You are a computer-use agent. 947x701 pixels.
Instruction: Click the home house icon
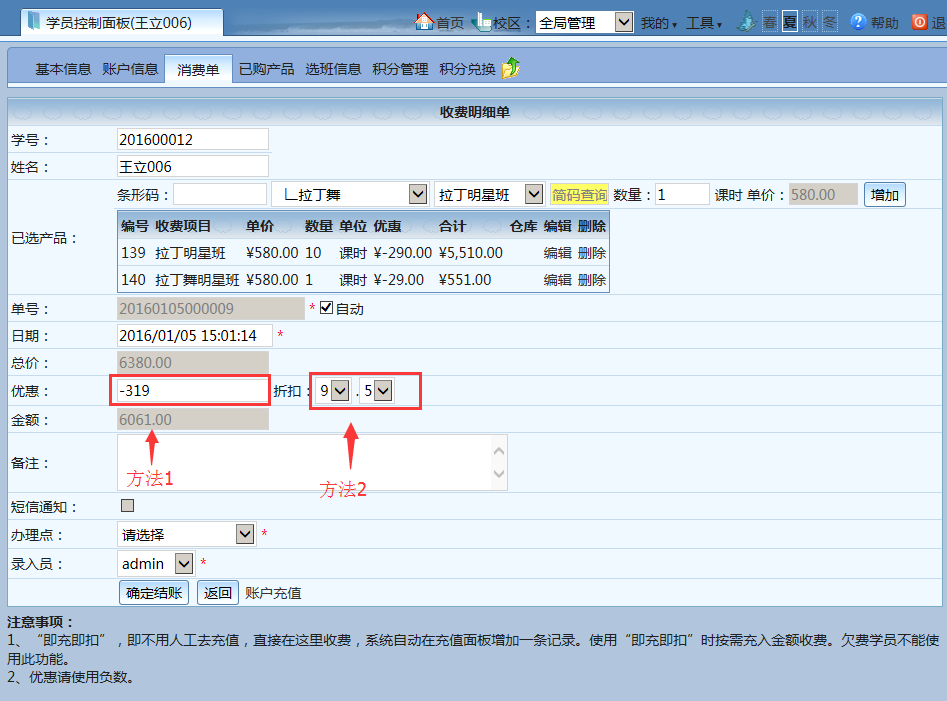[x=424, y=22]
